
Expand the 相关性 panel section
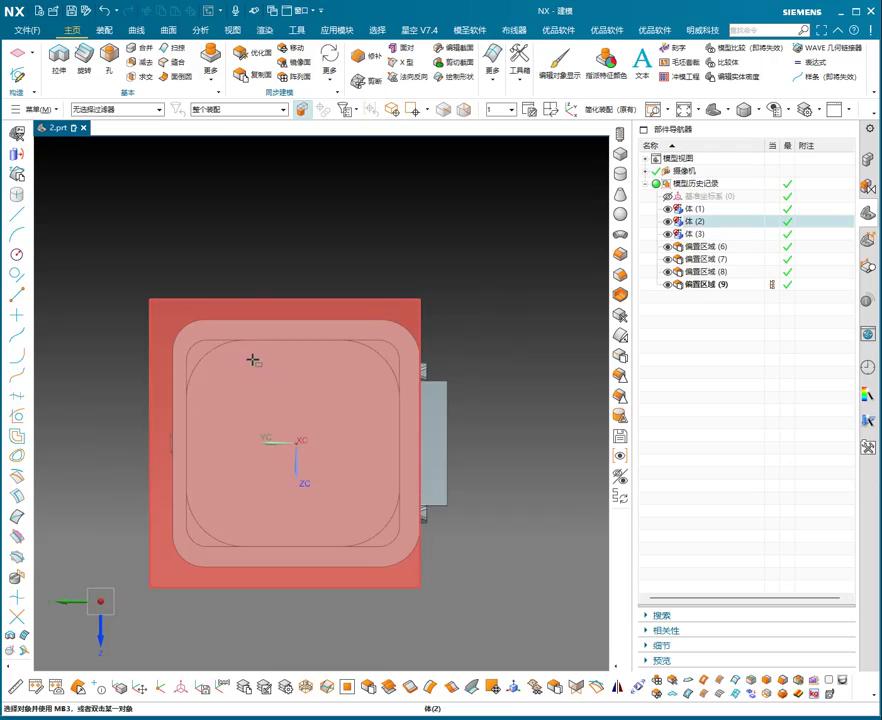pyautogui.click(x=666, y=630)
